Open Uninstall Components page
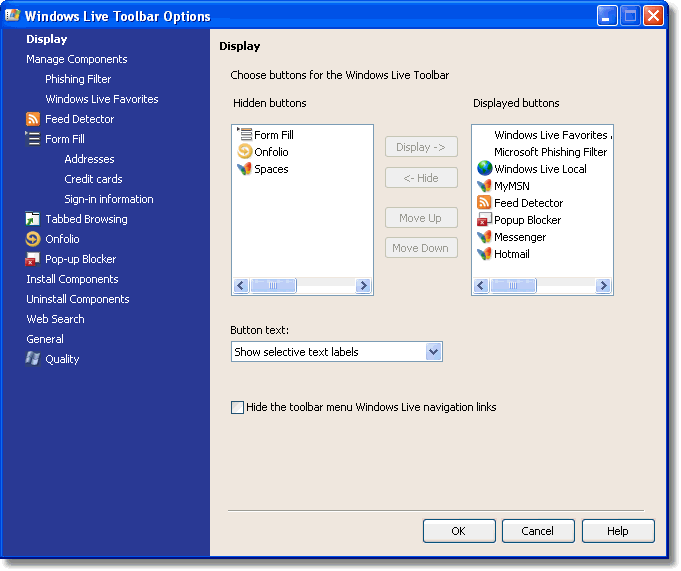The height and width of the screenshot is (571, 681). [78, 299]
